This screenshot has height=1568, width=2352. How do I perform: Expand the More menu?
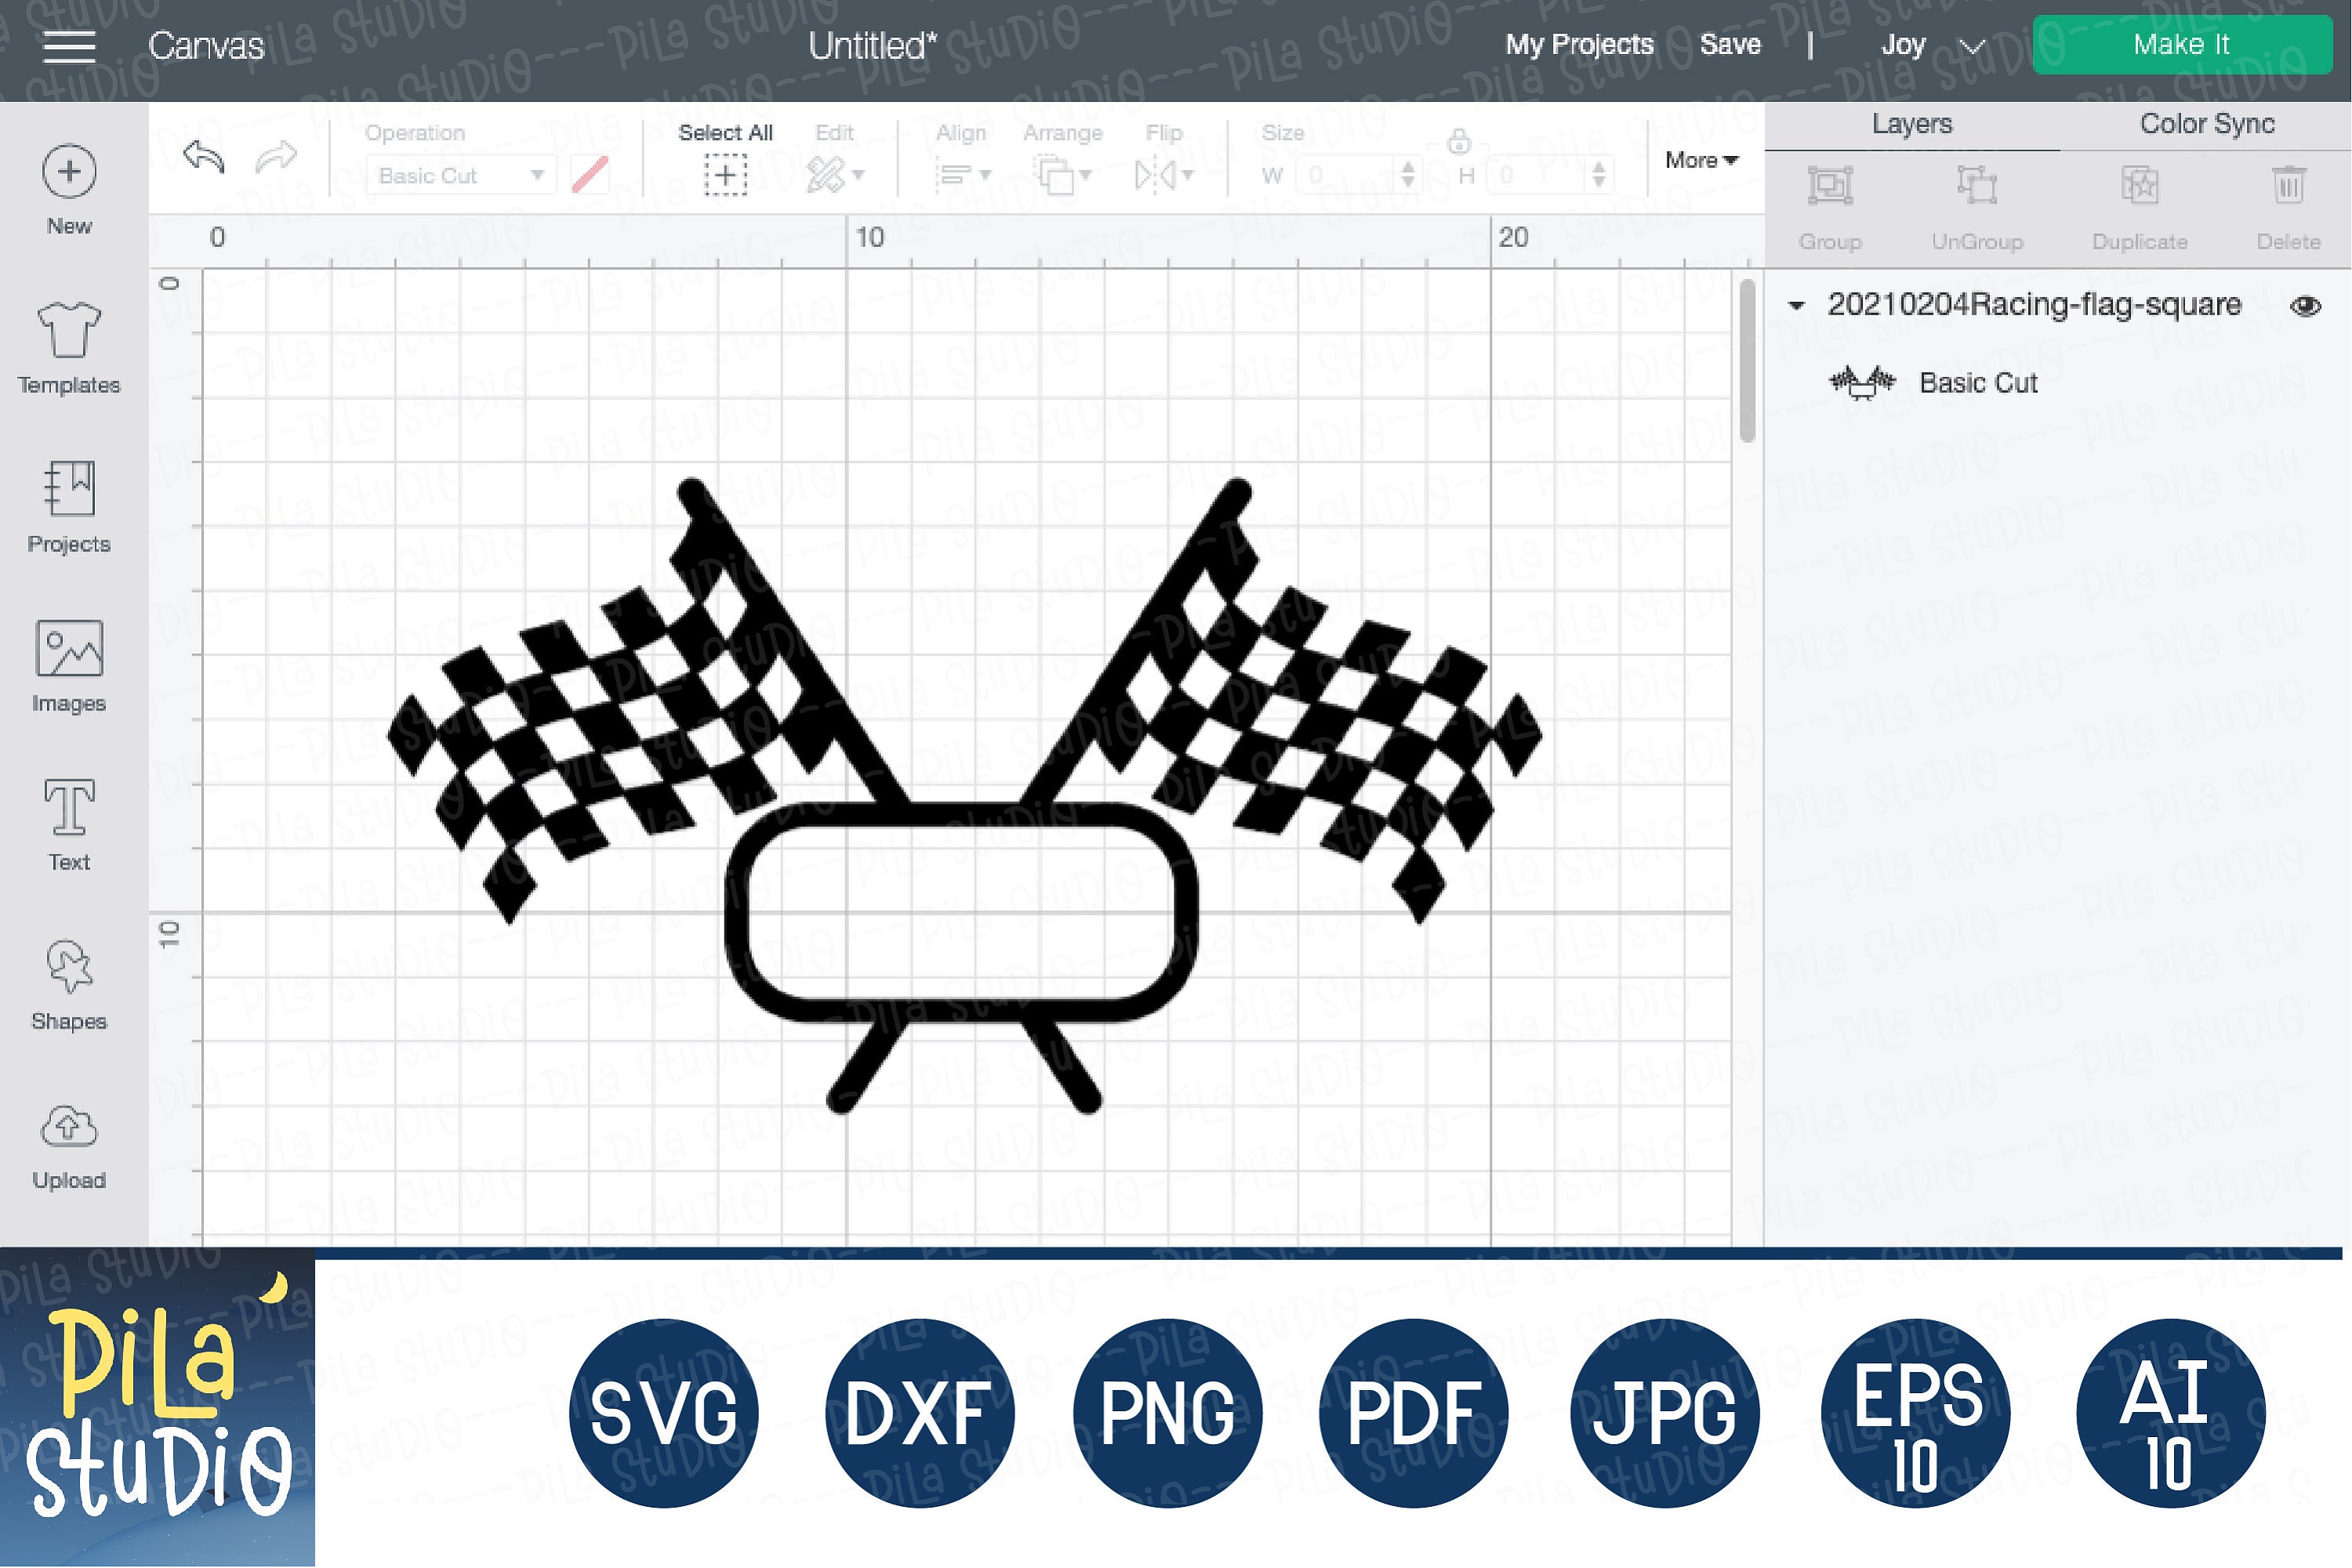[1700, 160]
